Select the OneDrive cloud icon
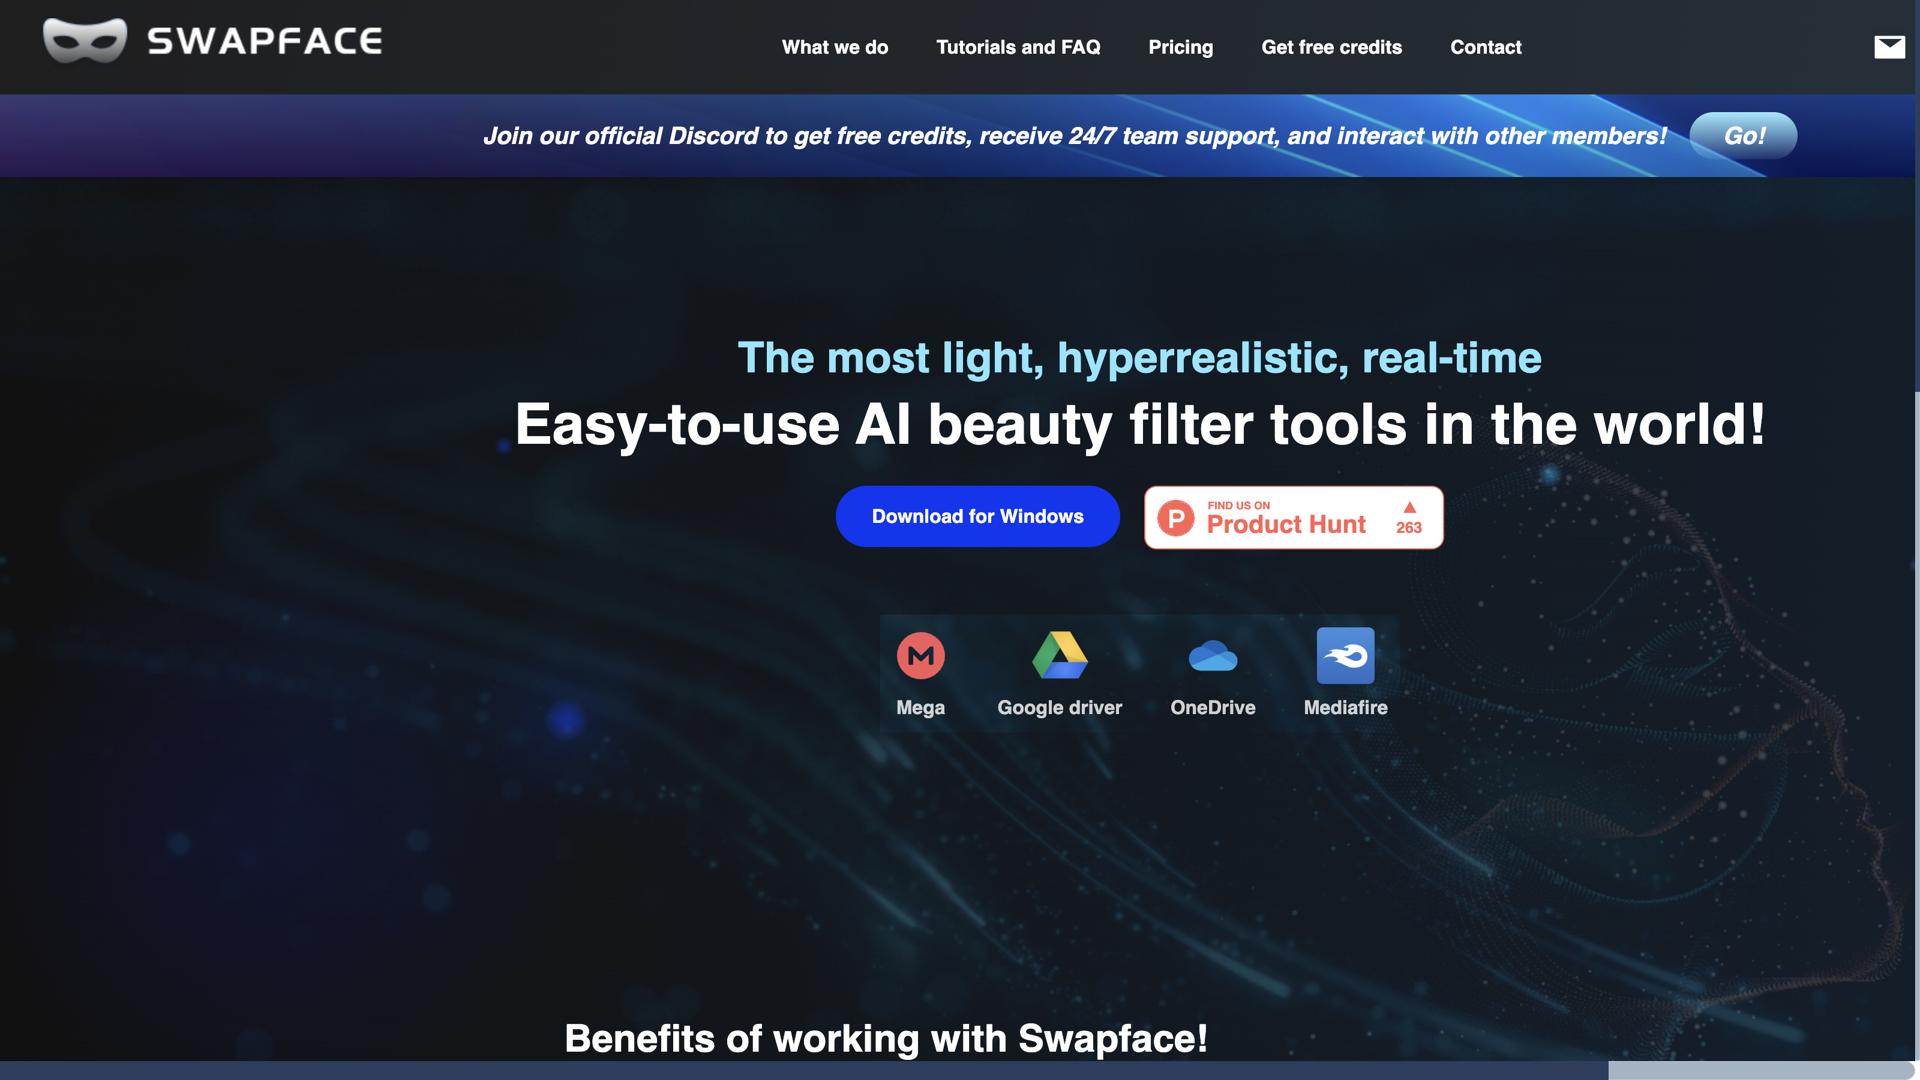The height and width of the screenshot is (1080, 1920). pos(1212,657)
